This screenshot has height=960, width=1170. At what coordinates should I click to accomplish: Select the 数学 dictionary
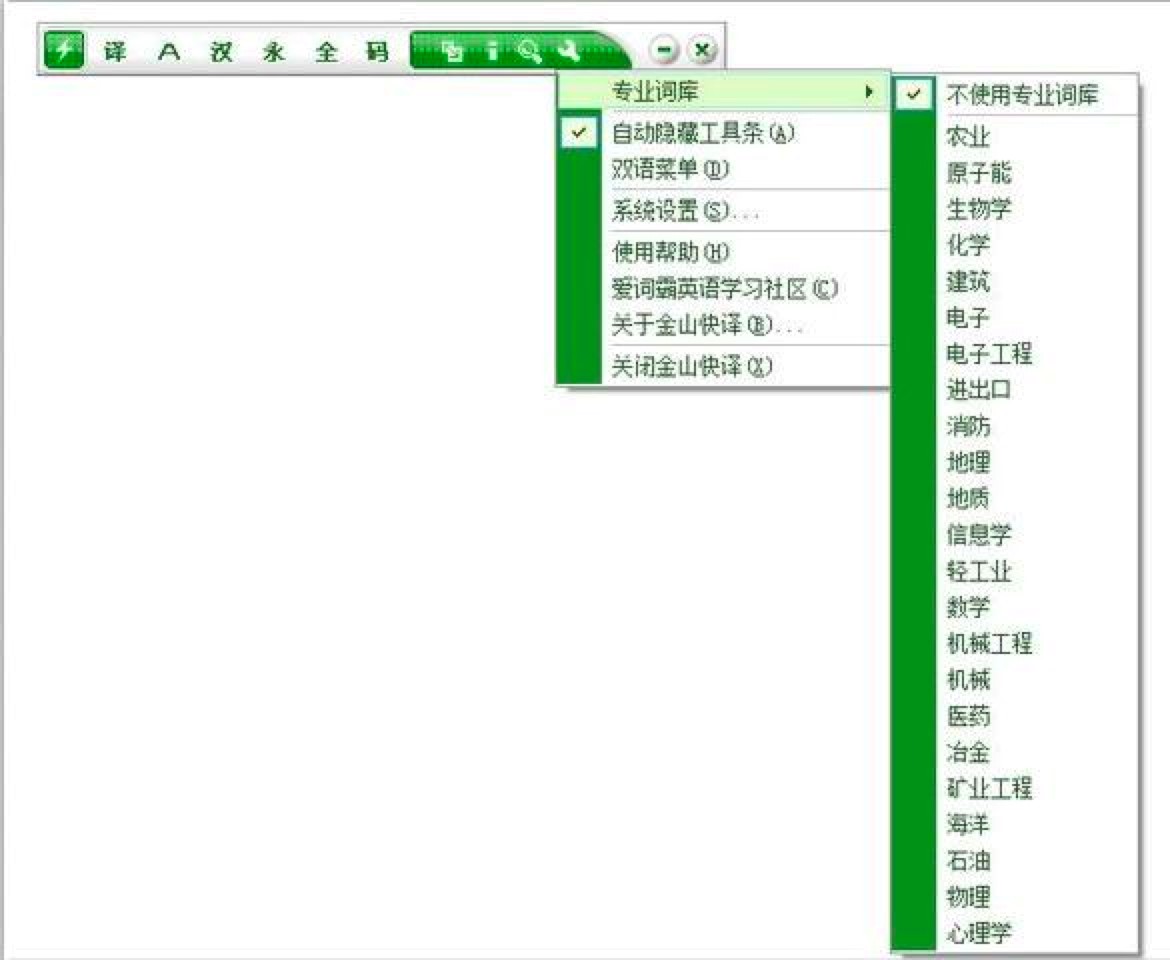click(x=1015, y=607)
